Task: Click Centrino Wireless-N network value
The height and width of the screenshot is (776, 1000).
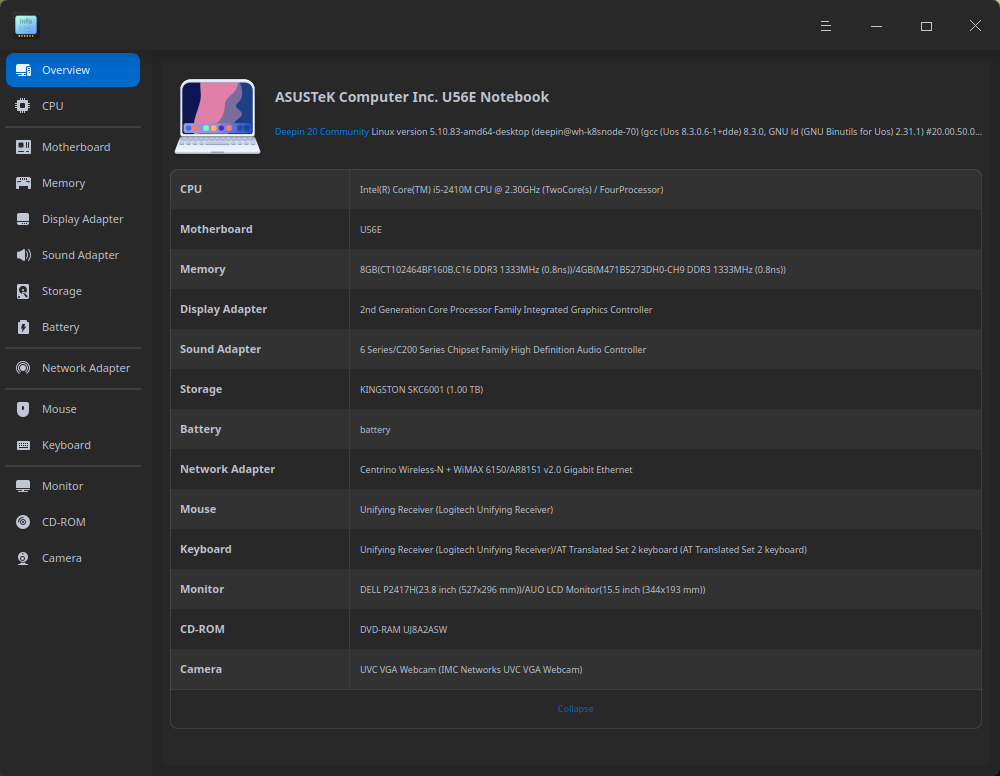Action: point(496,470)
